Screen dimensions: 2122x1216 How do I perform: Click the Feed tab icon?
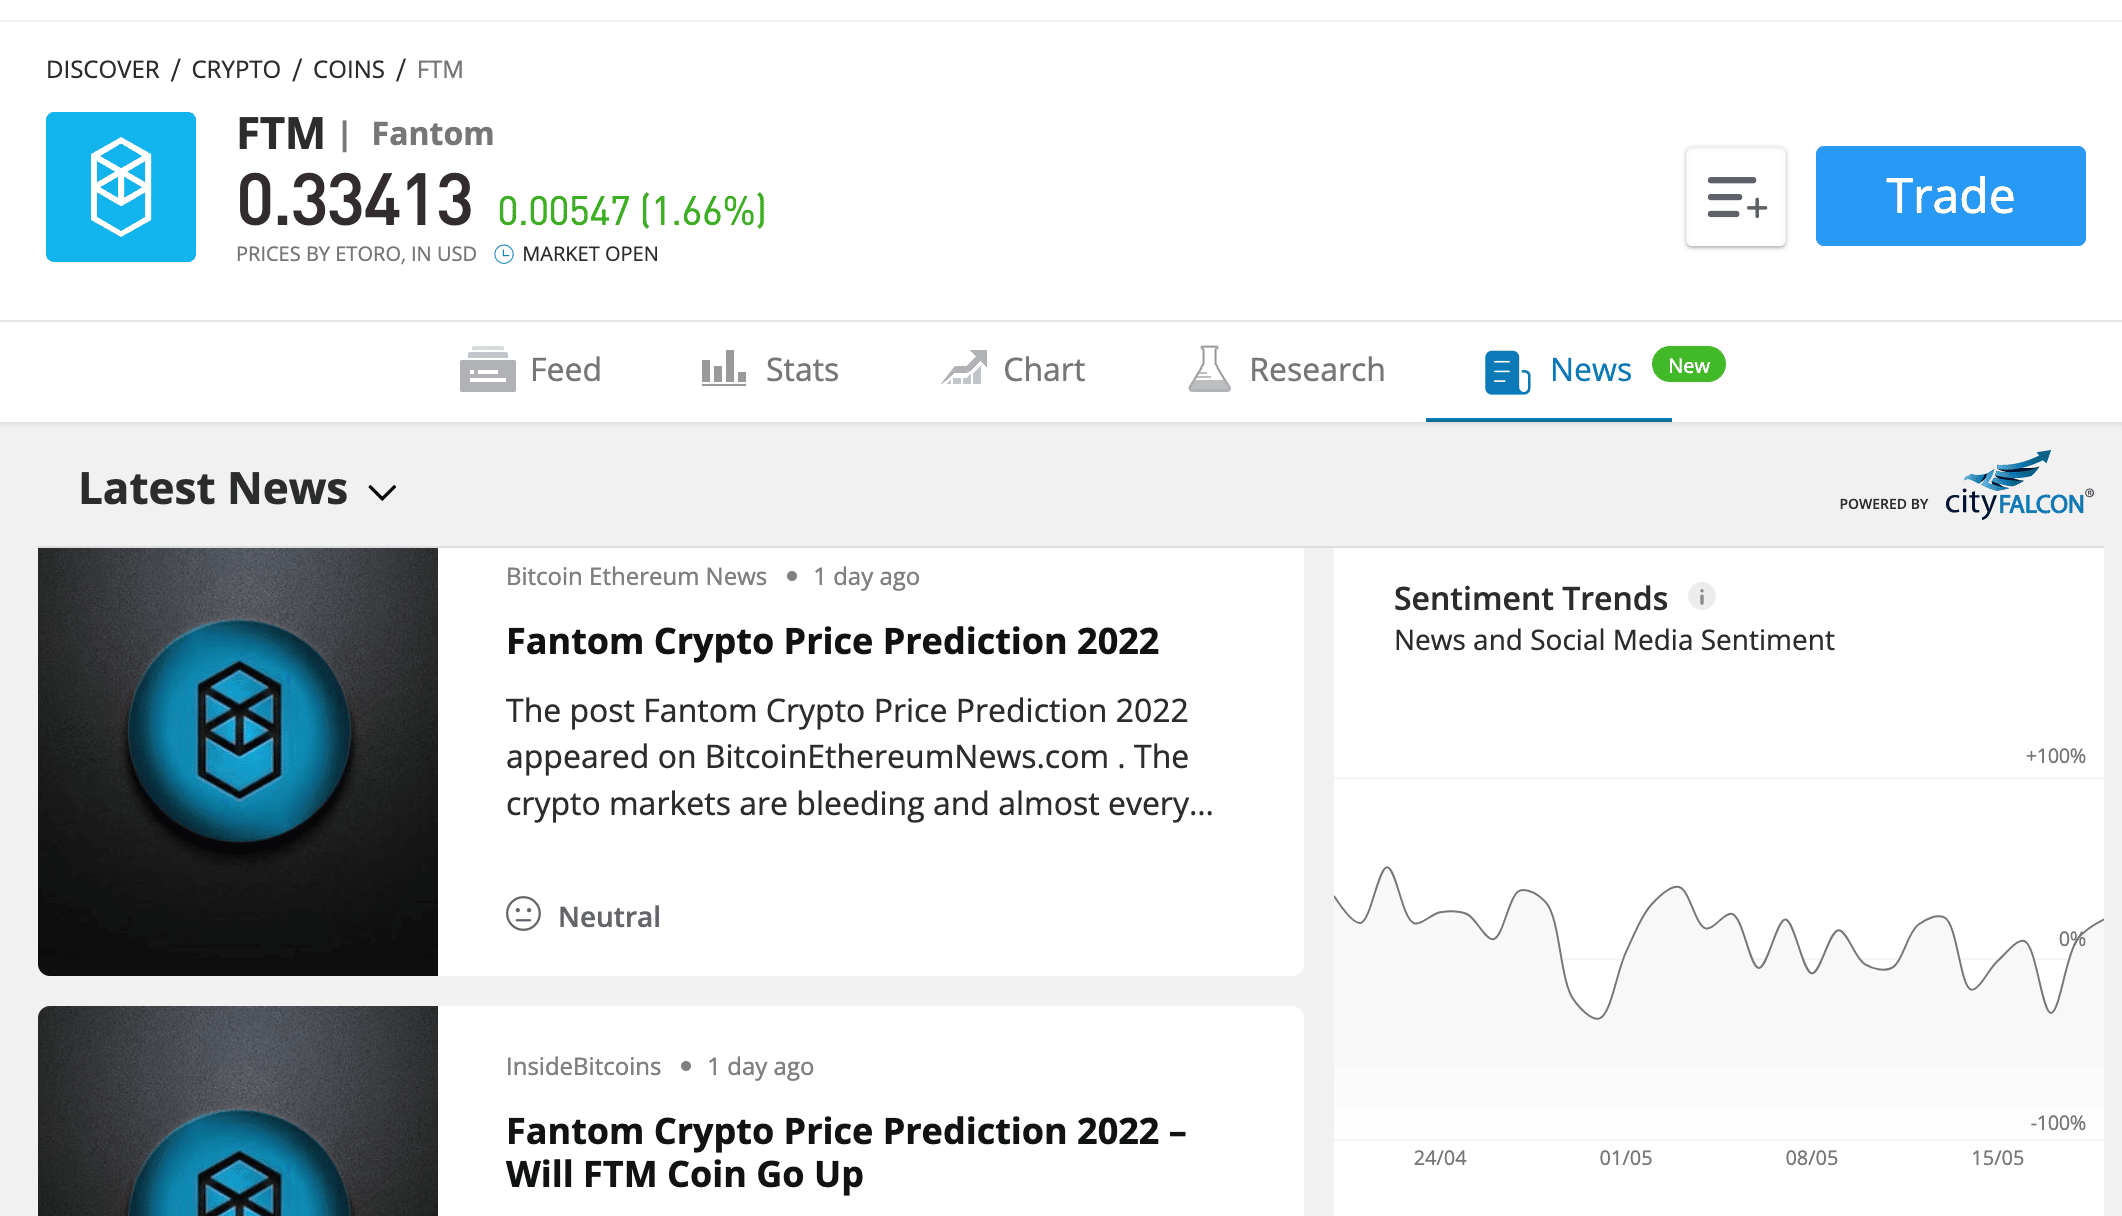pyautogui.click(x=488, y=369)
